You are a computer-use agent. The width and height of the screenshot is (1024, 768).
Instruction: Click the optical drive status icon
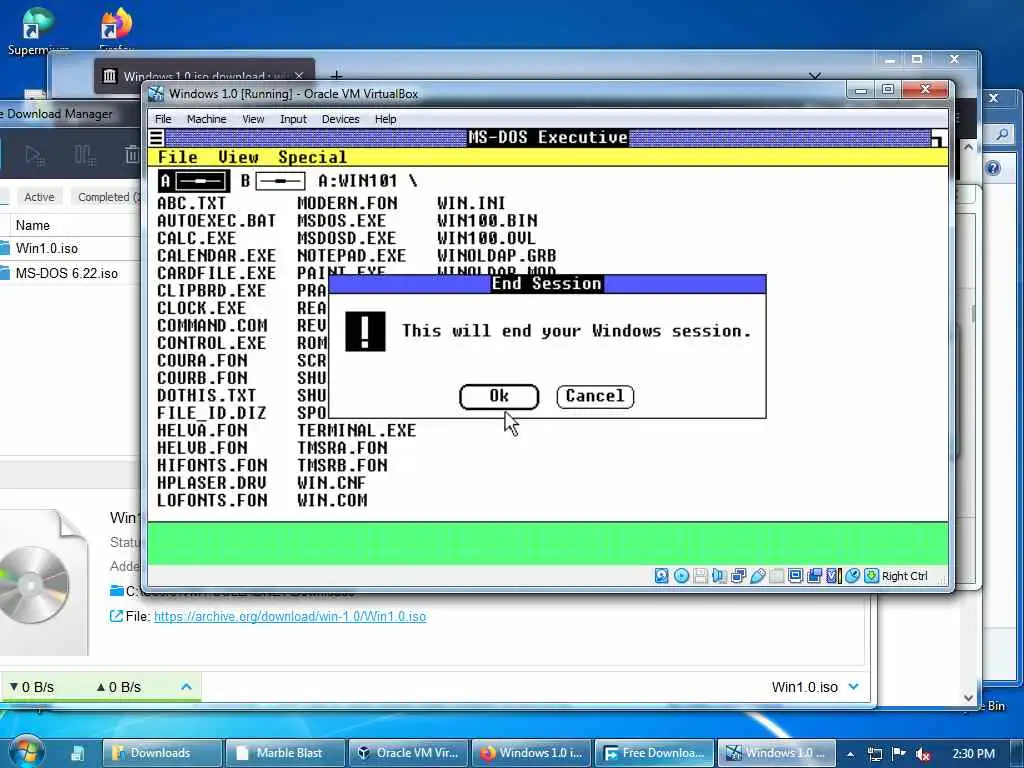pos(681,575)
